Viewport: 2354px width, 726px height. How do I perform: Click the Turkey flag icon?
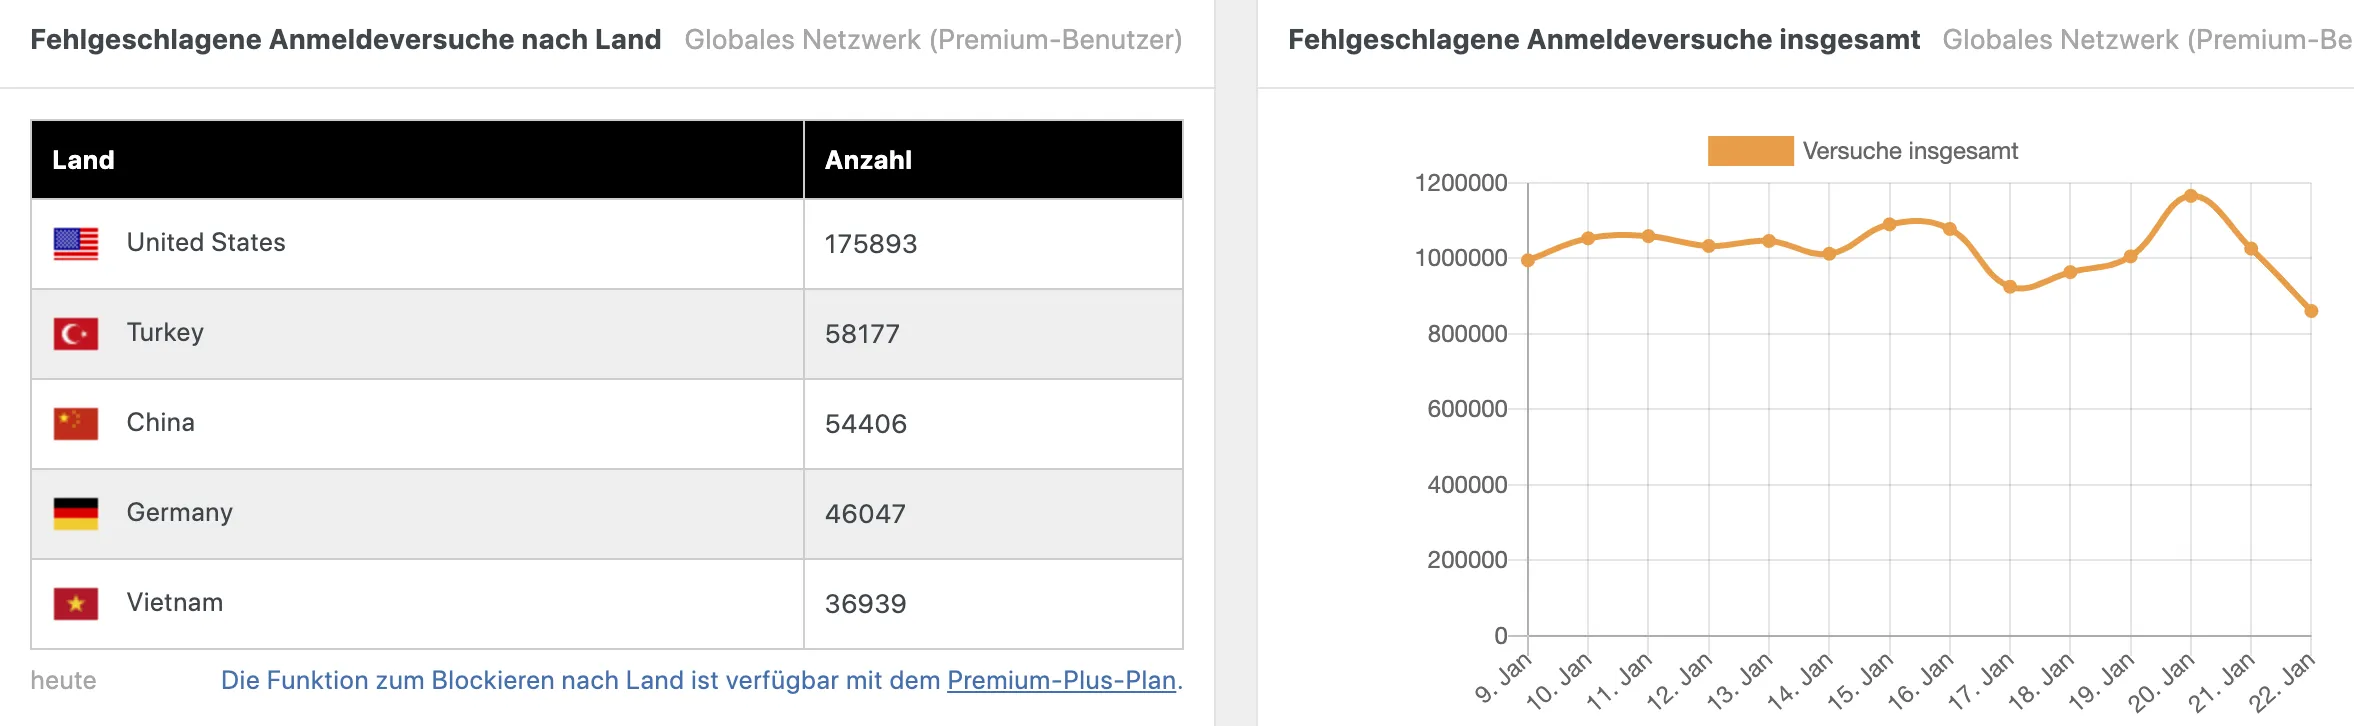click(x=76, y=334)
